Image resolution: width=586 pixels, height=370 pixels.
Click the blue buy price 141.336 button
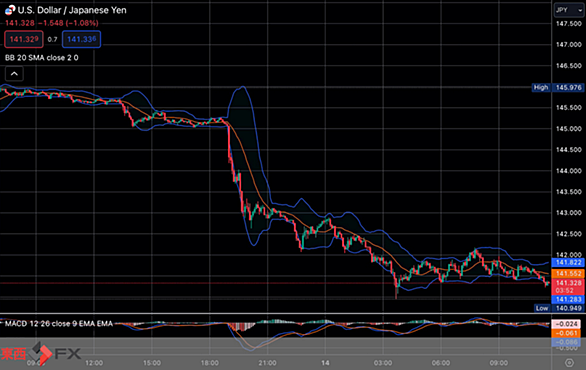pos(81,39)
